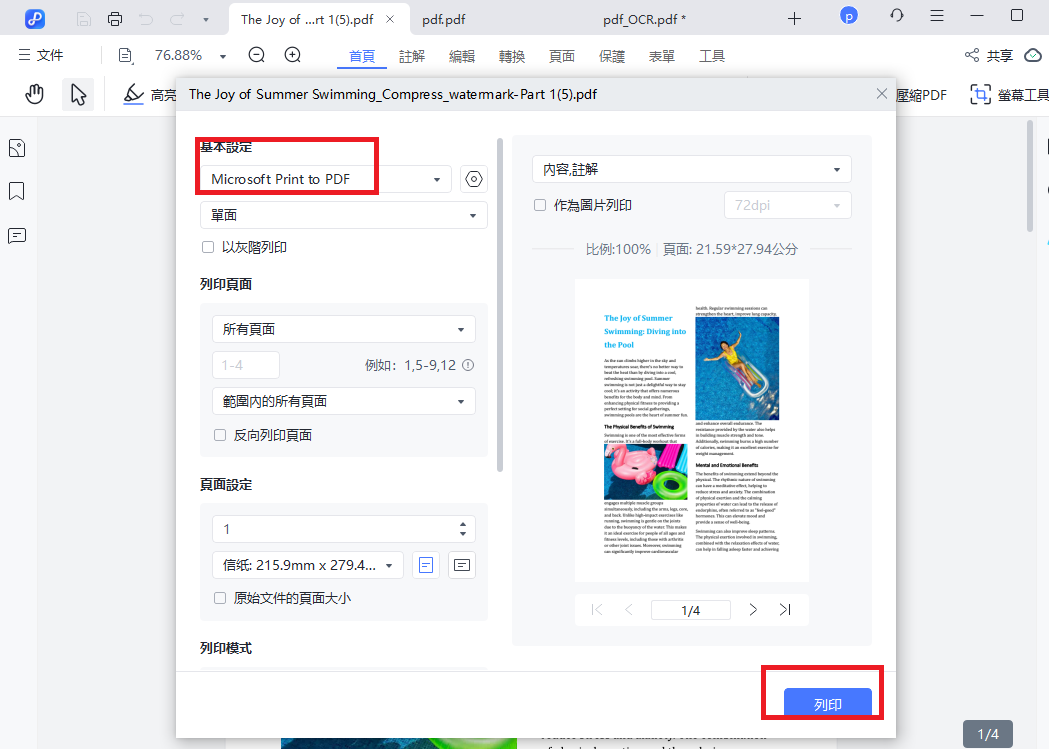The height and width of the screenshot is (749, 1049).
Task: Open the Highlight tool
Action: tap(133, 93)
